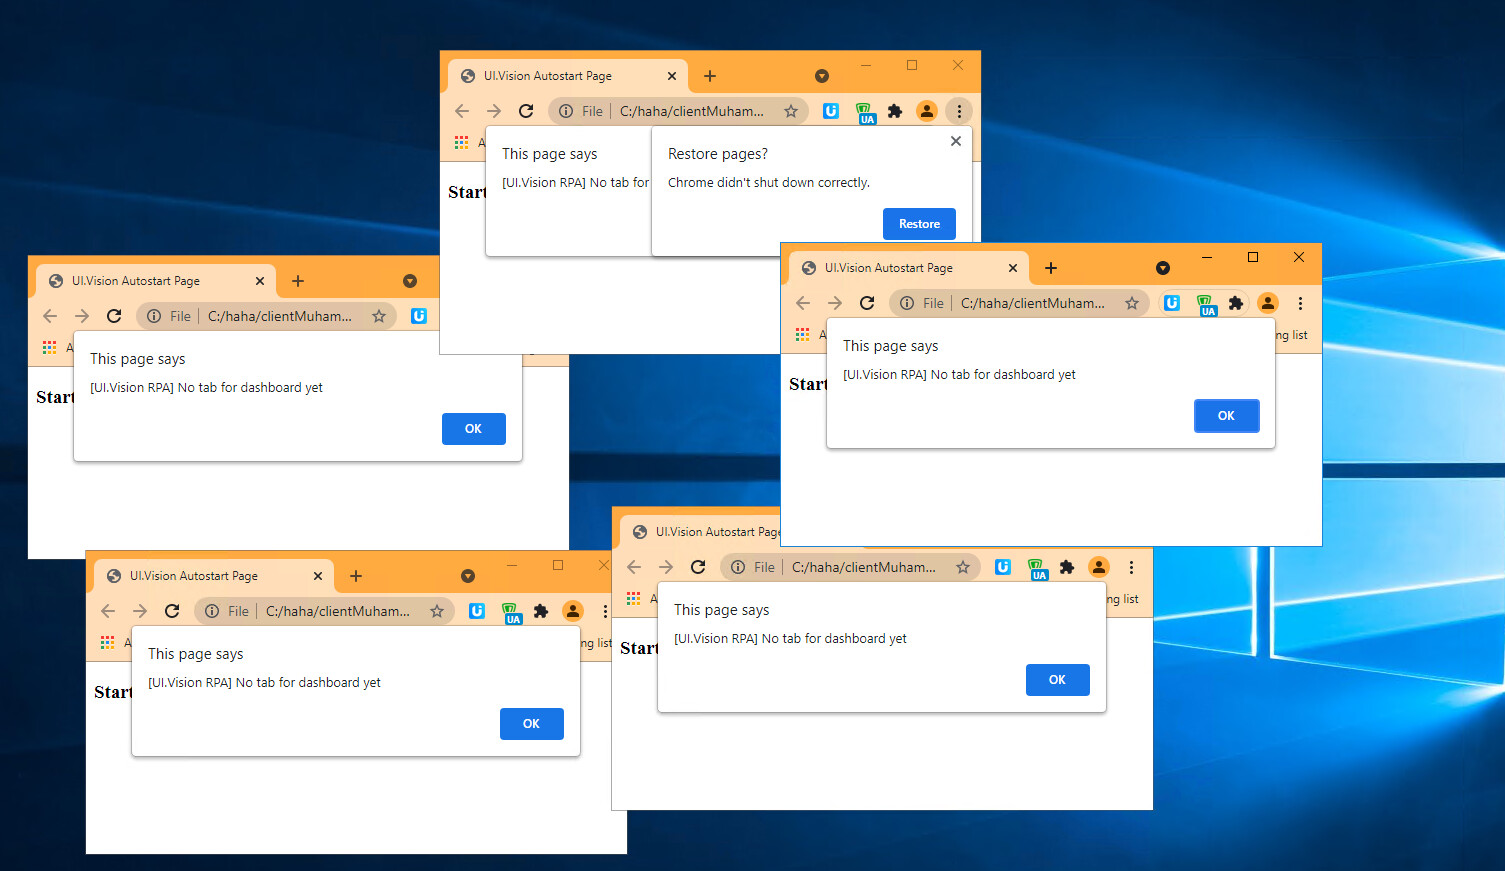View site info icon in front right window
The image size is (1505, 871).
[x=907, y=303]
